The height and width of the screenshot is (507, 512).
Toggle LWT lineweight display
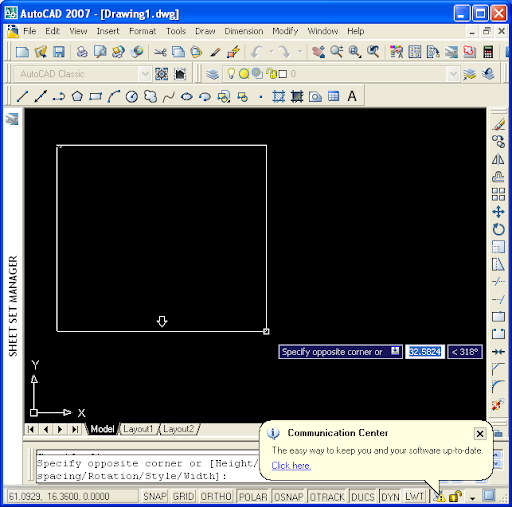tap(414, 496)
